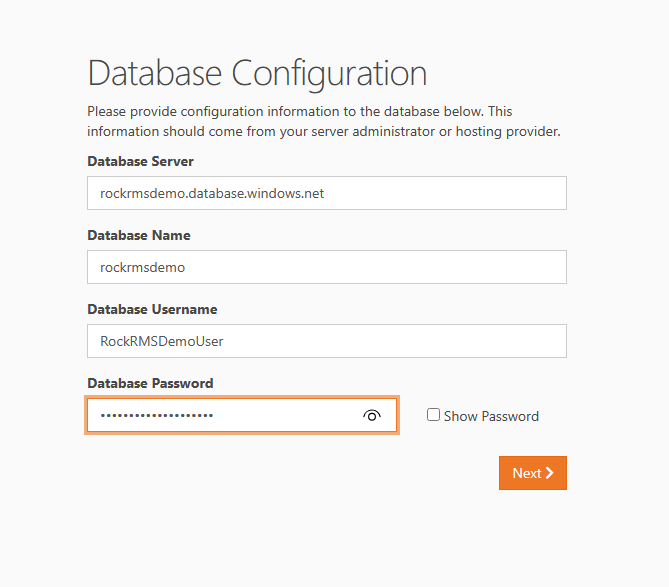Click the Database Configuration page heading
The image size is (669, 587).
point(257,73)
